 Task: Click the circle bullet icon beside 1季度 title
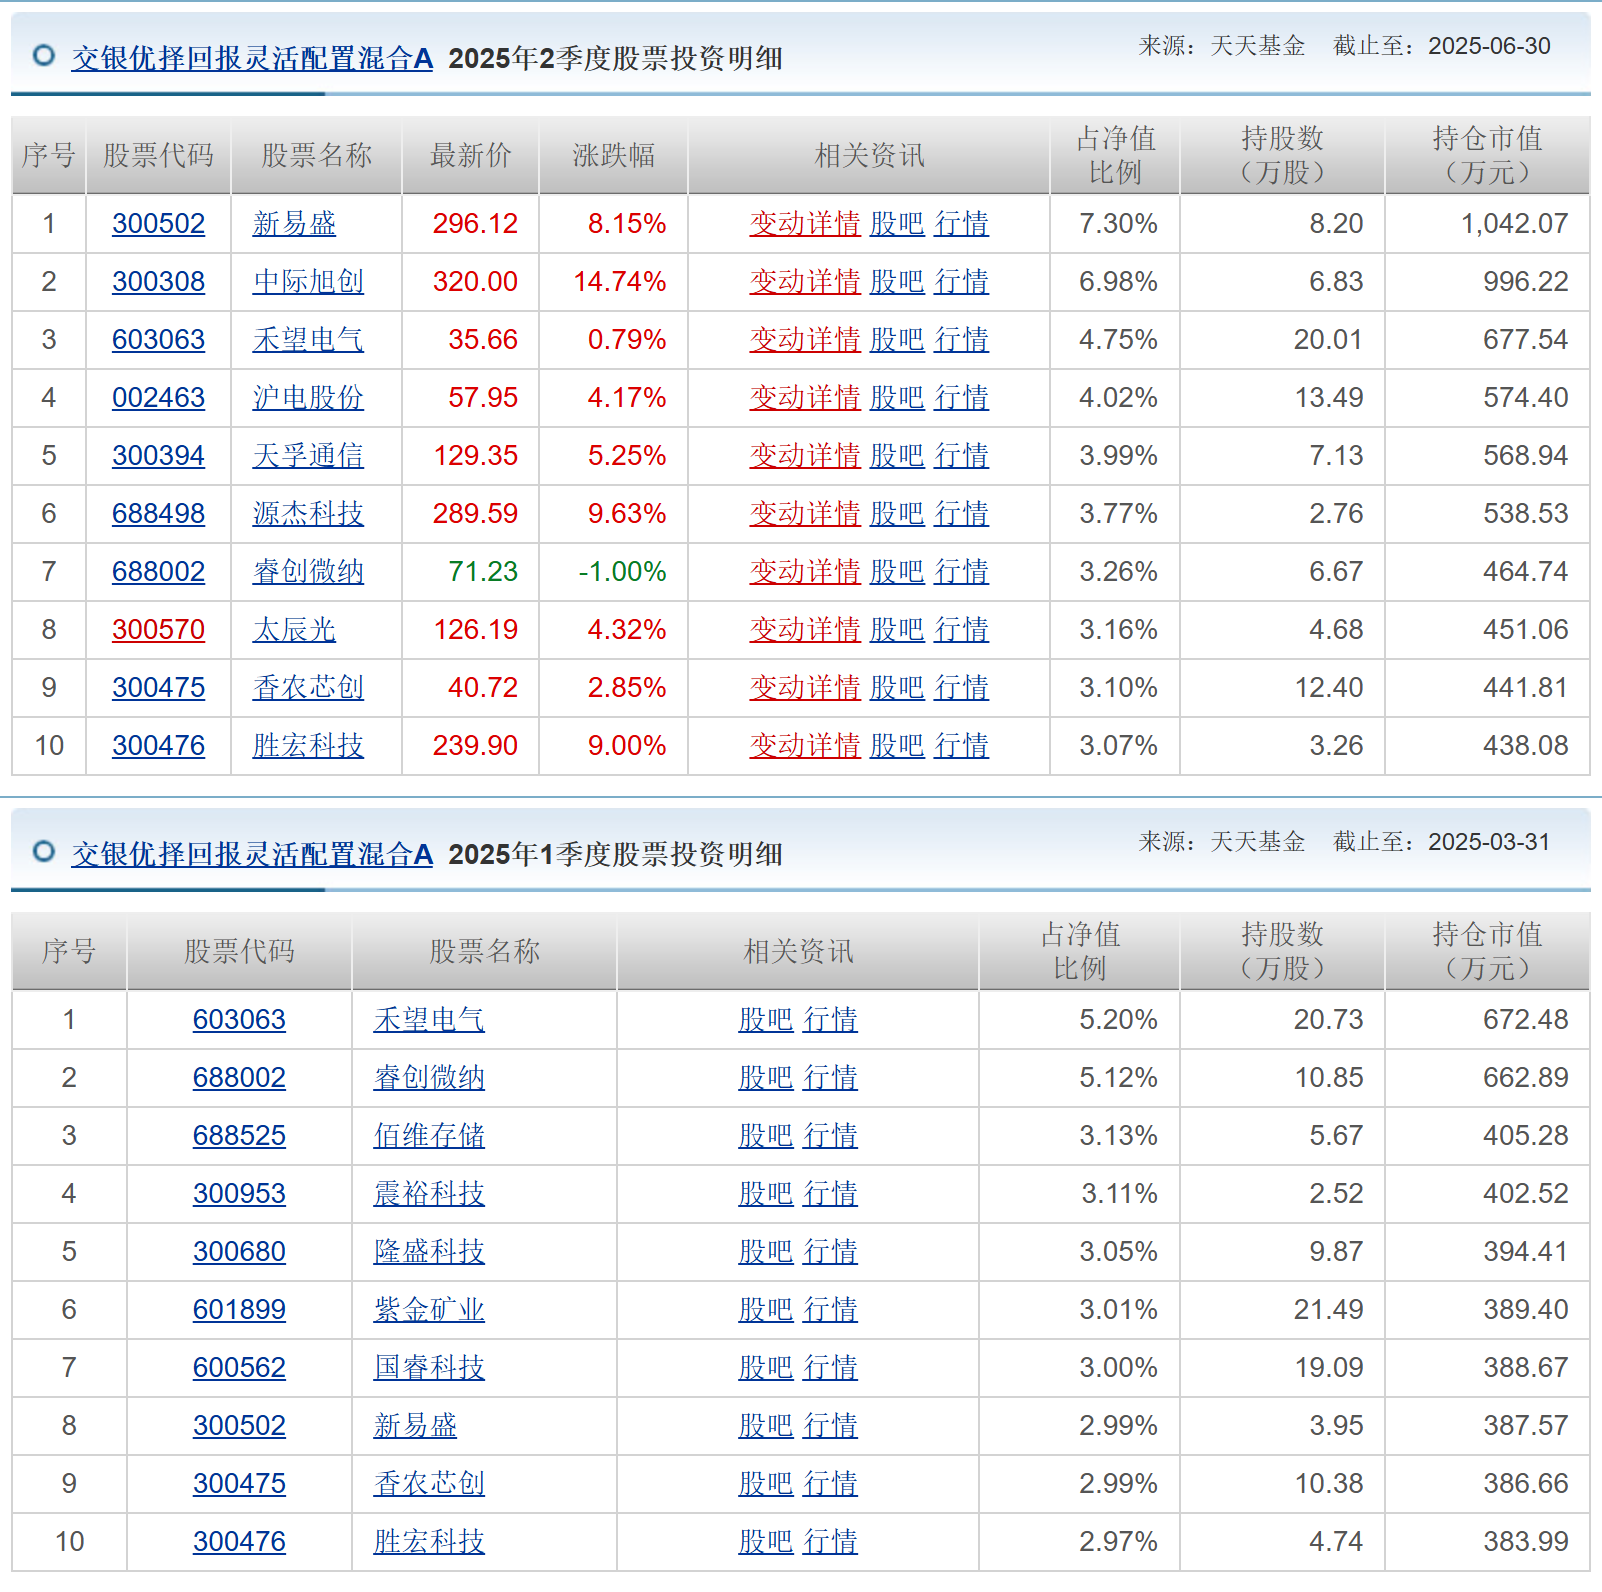coord(44,851)
